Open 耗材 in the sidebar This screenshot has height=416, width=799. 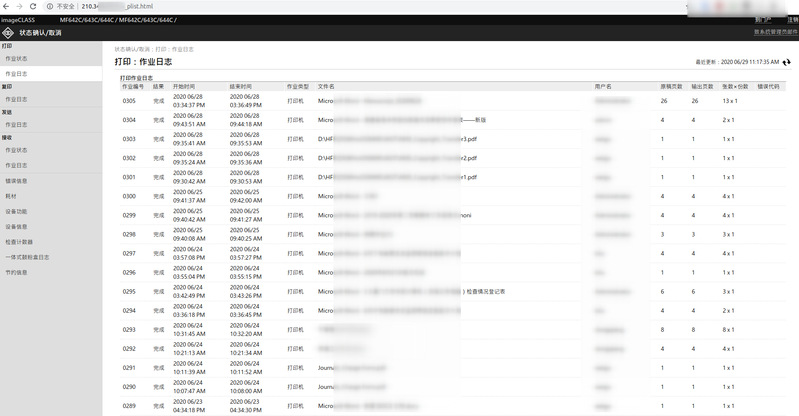click(11, 196)
